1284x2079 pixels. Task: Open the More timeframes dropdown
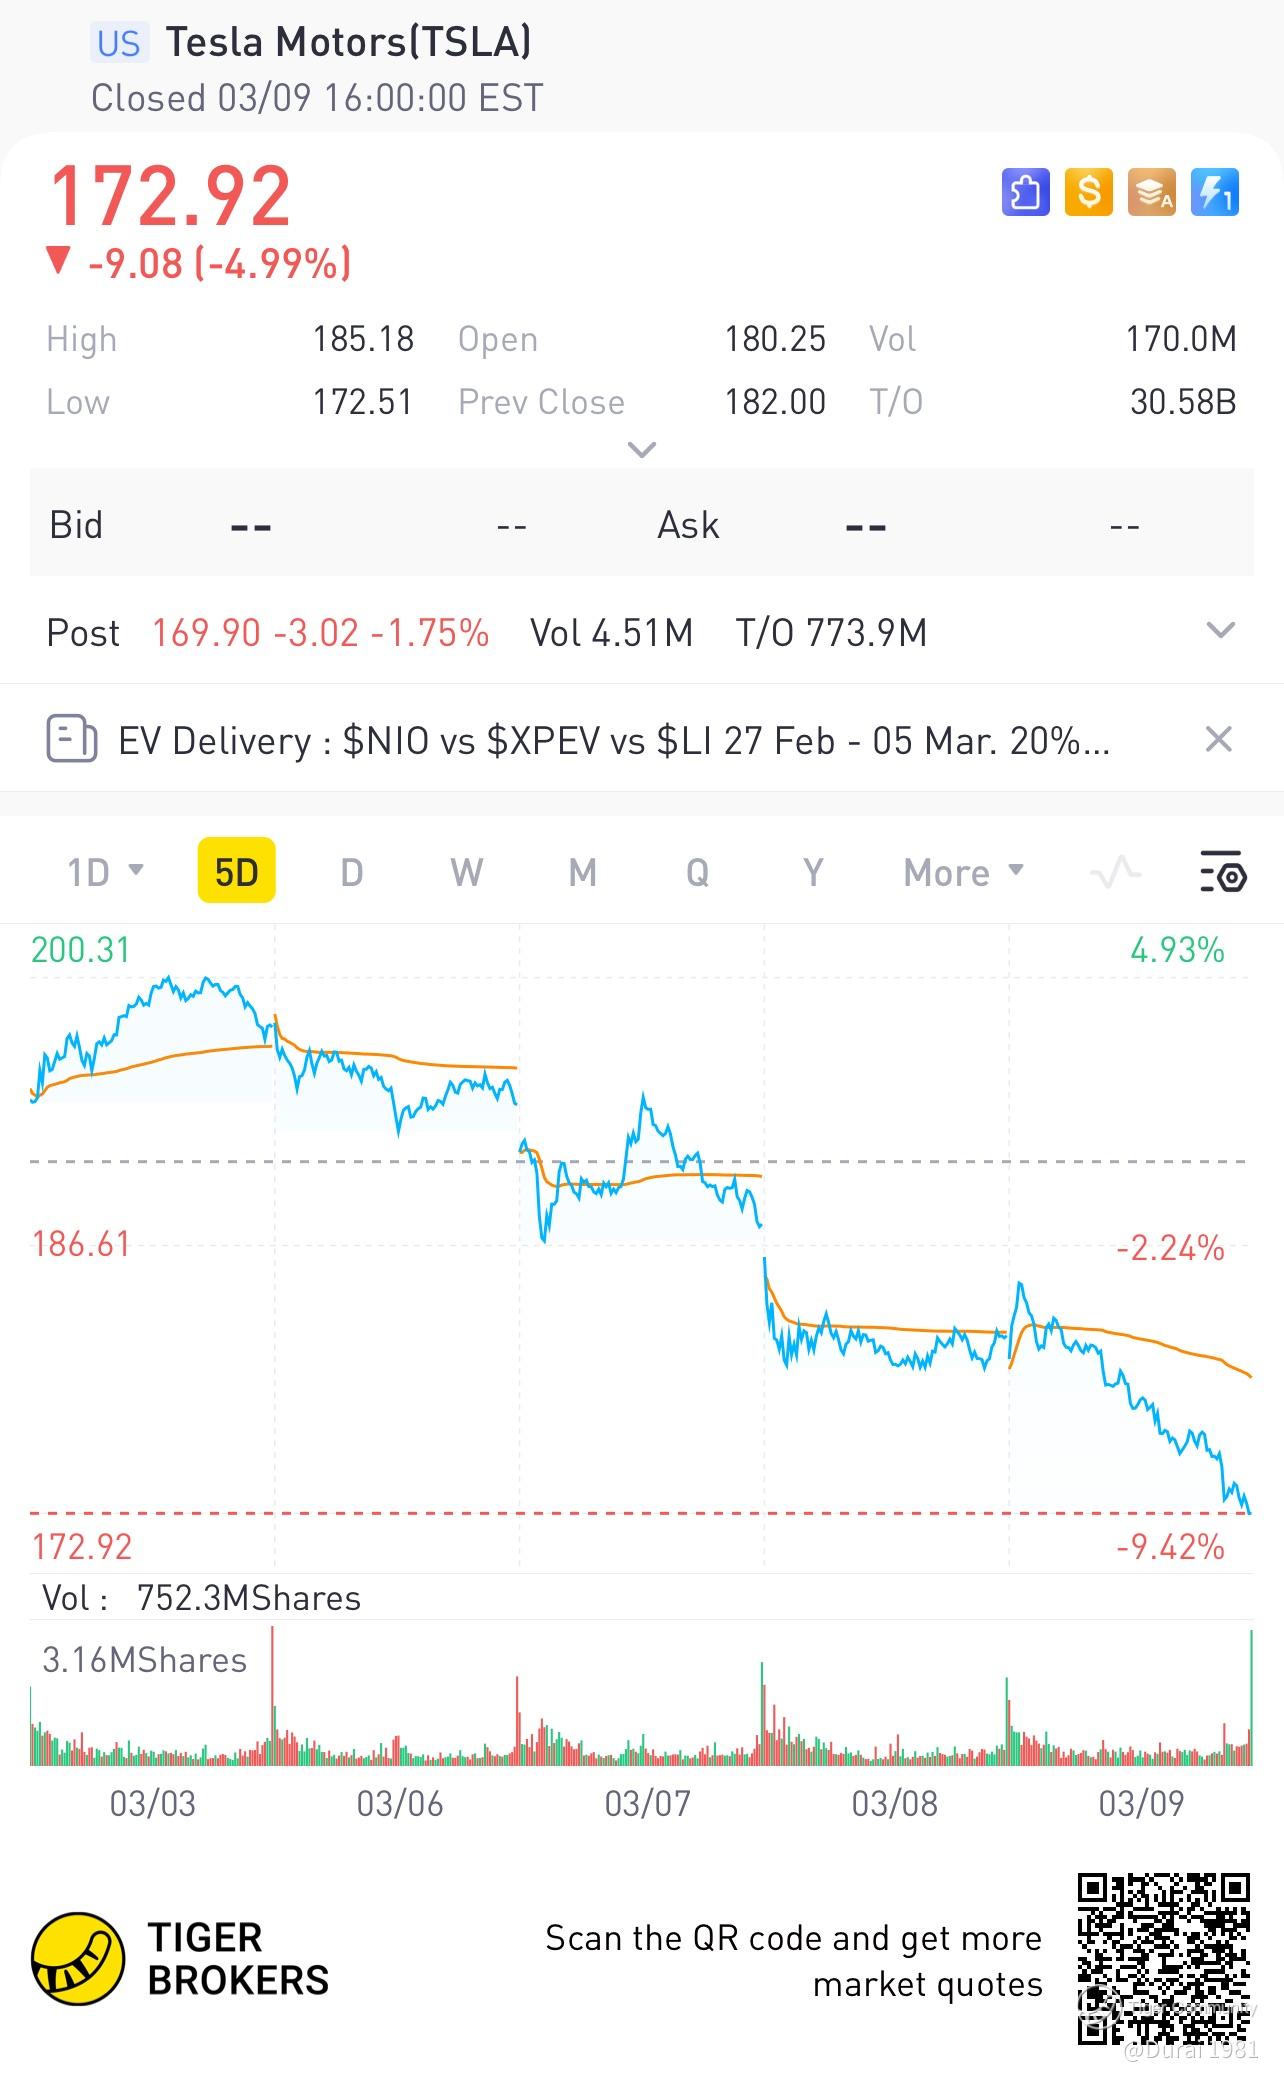(963, 873)
